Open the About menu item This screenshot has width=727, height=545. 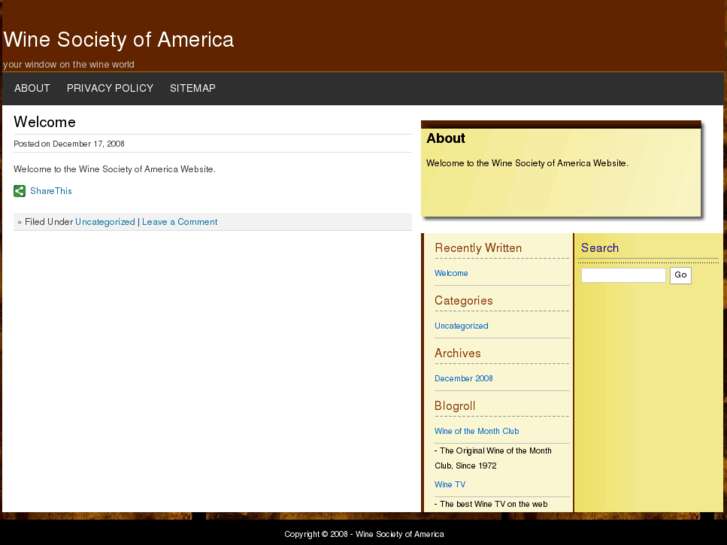point(32,88)
